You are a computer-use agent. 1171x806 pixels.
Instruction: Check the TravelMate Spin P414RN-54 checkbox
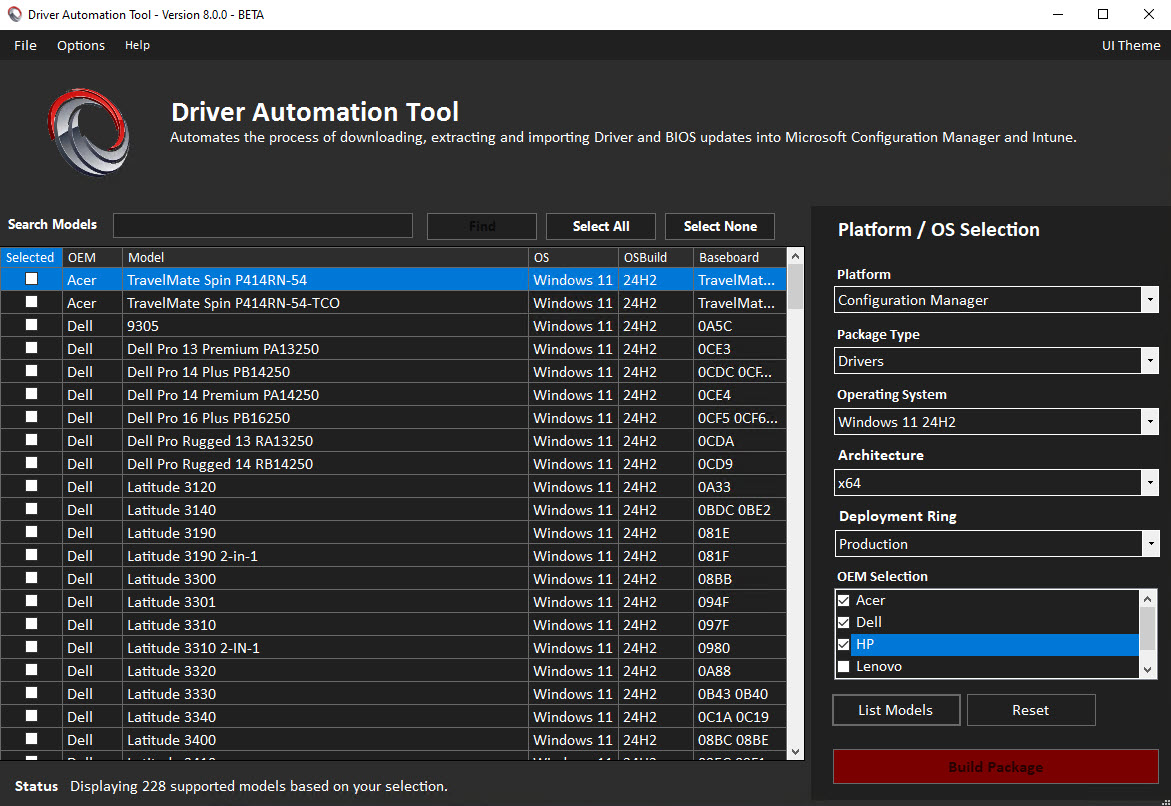(30, 280)
